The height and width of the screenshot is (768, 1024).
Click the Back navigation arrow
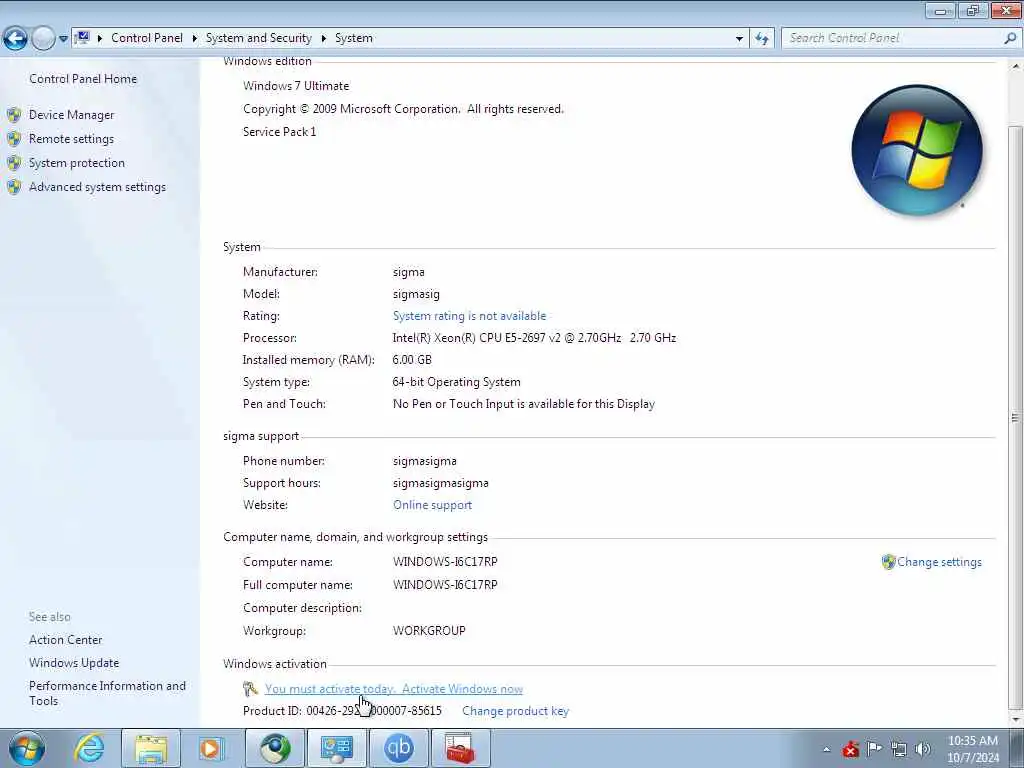pos(15,38)
